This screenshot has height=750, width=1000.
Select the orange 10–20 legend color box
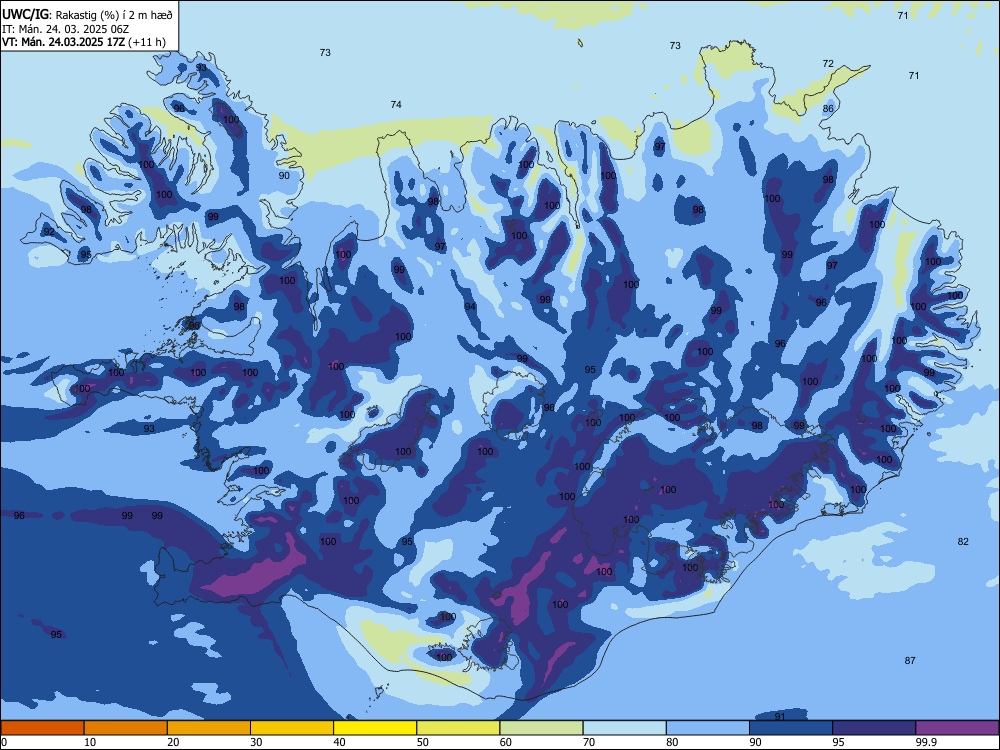pos(126,728)
